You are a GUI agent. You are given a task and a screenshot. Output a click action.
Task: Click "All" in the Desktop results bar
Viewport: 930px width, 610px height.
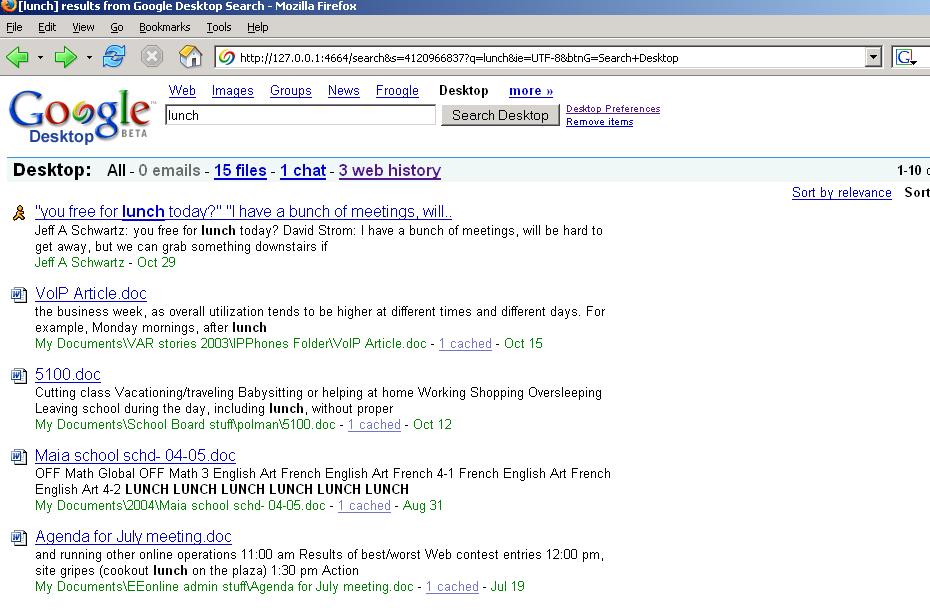coord(116,171)
